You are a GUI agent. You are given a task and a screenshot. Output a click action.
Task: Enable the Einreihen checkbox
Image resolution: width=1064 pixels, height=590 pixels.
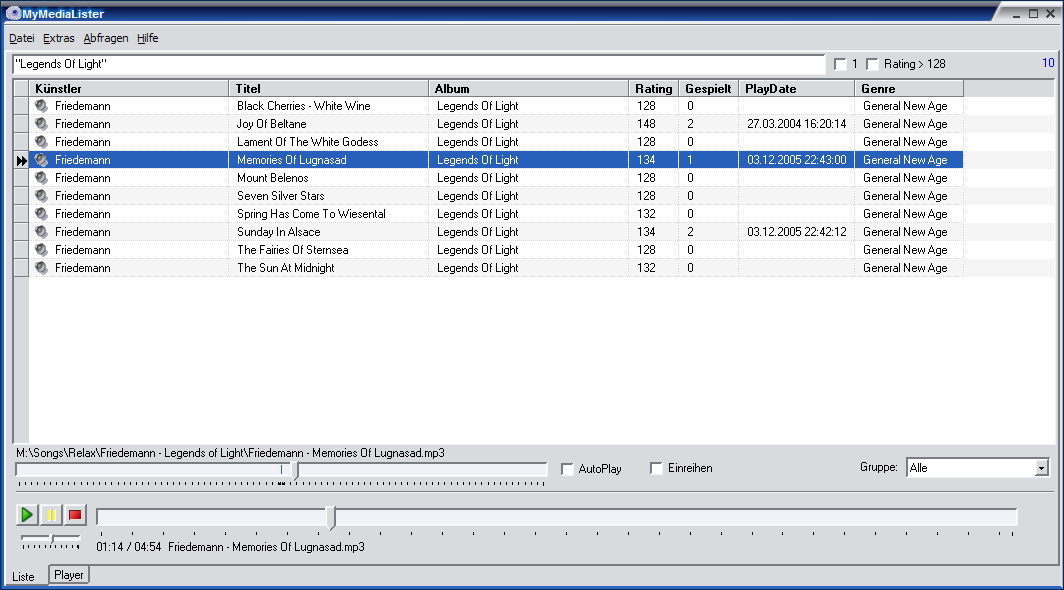[656, 468]
